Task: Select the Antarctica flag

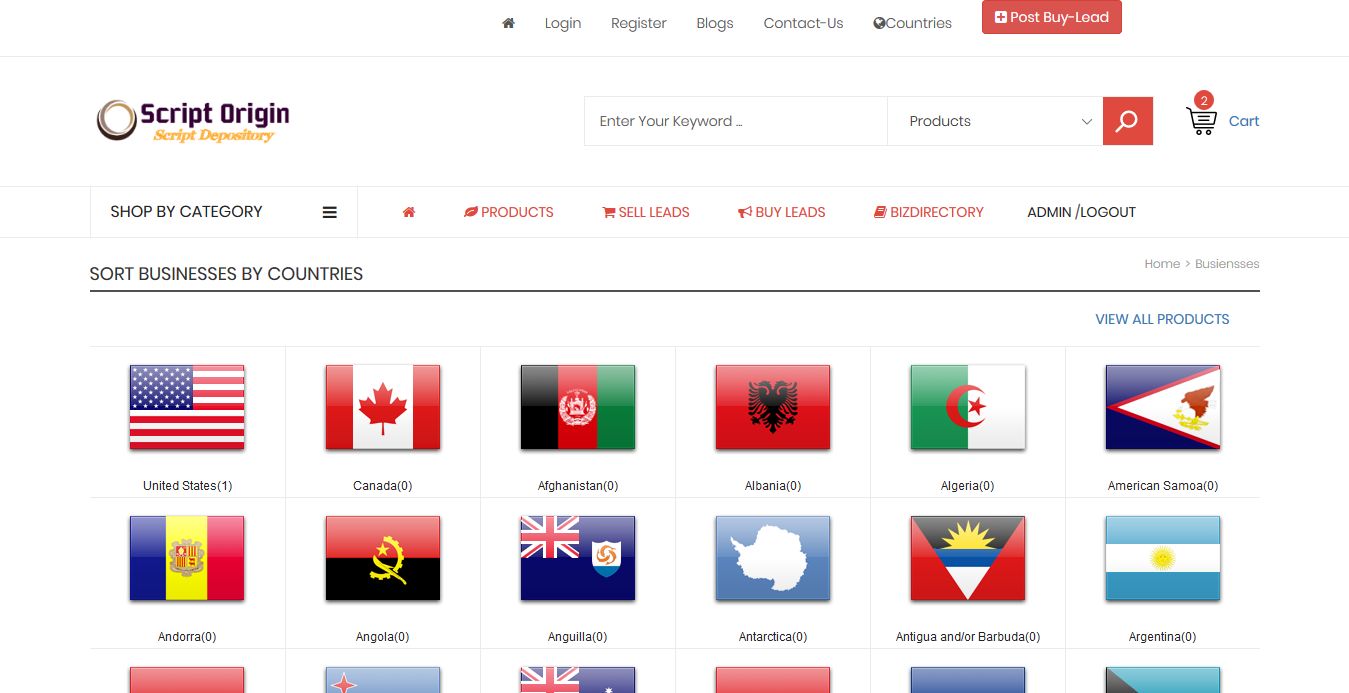Action: pyautogui.click(x=773, y=558)
